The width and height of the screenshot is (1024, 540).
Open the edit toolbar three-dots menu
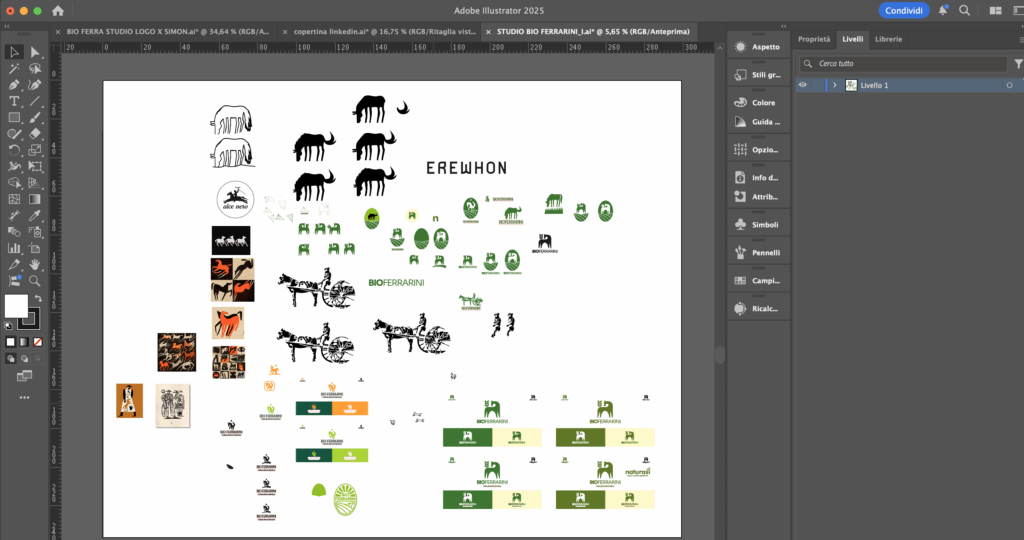[x=24, y=397]
